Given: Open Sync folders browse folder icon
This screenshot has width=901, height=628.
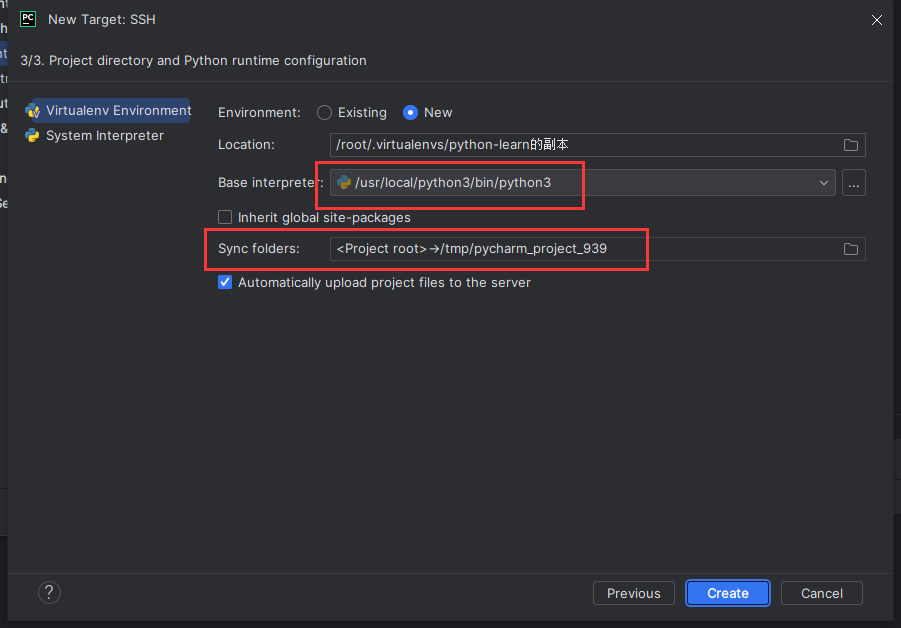Looking at the screenshot, I should tap(851, 249).
